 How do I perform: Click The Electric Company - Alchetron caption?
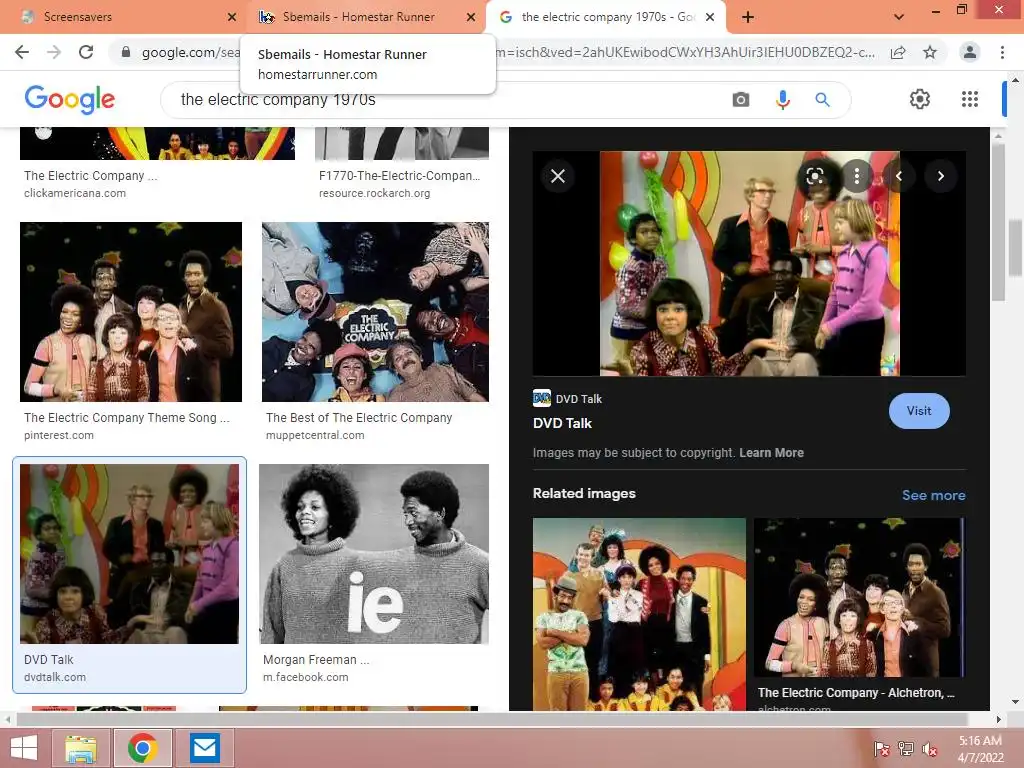tap(856, 693)
